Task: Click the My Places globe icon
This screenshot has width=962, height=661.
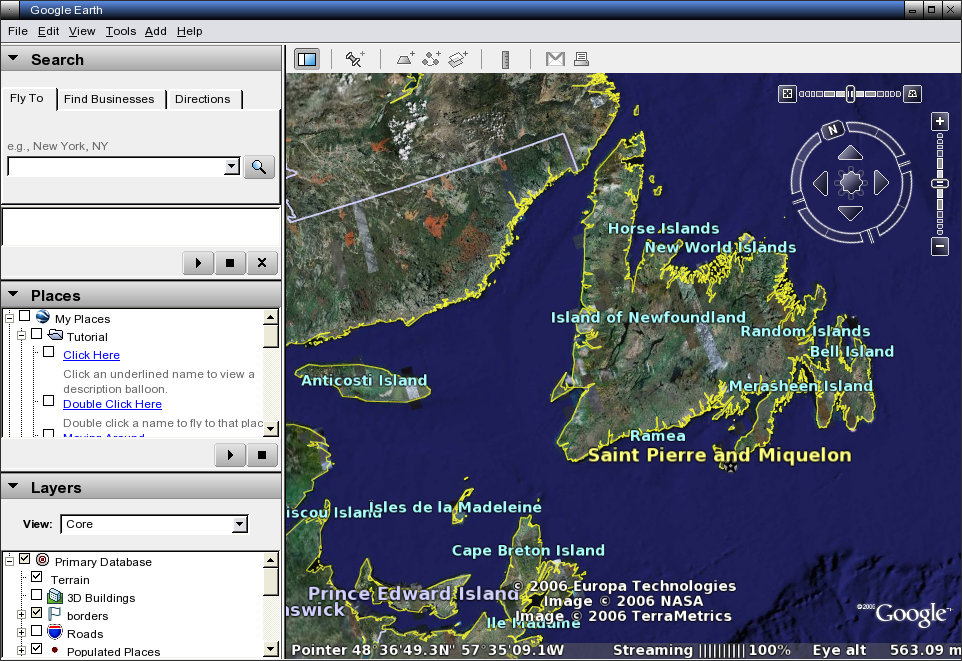Action: (x=42, y=317)
